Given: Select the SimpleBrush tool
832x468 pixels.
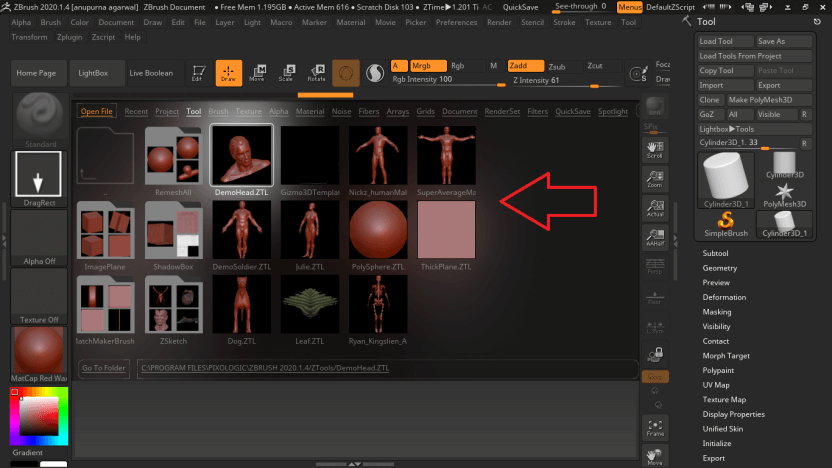Looking at the screenshot, I should 725,224.
